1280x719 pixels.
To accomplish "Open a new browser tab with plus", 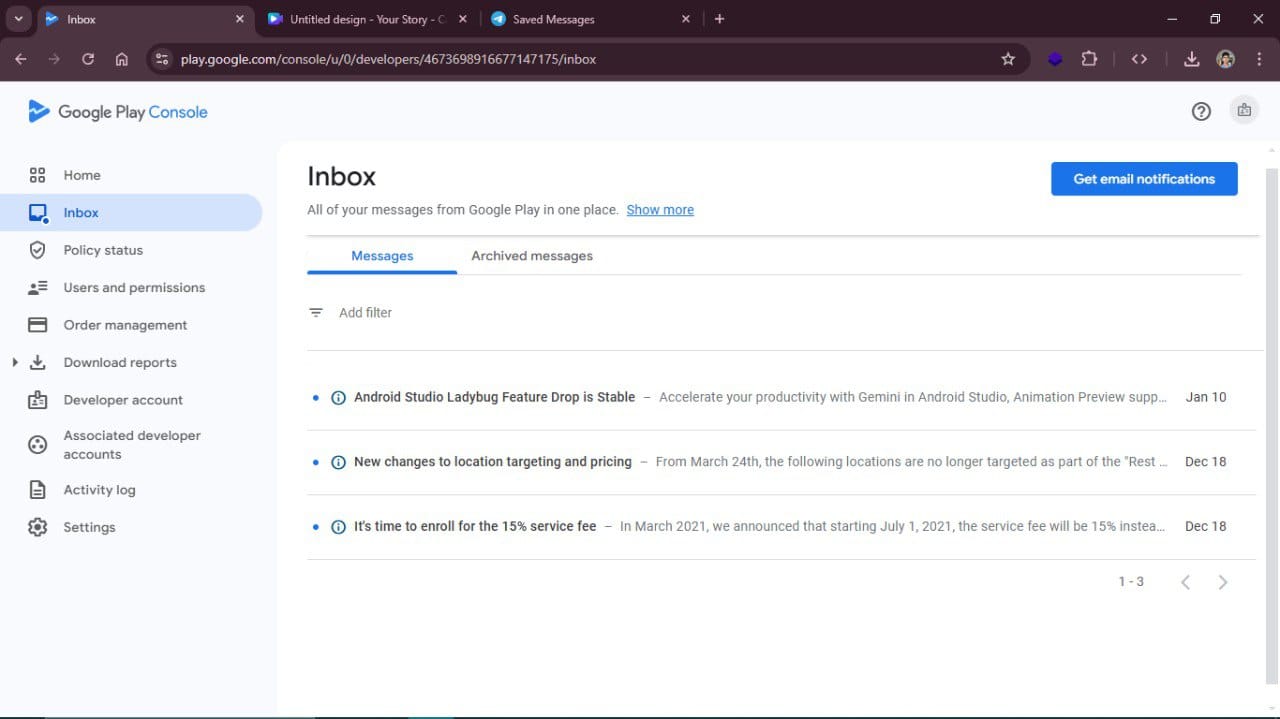I will [719, 19].
